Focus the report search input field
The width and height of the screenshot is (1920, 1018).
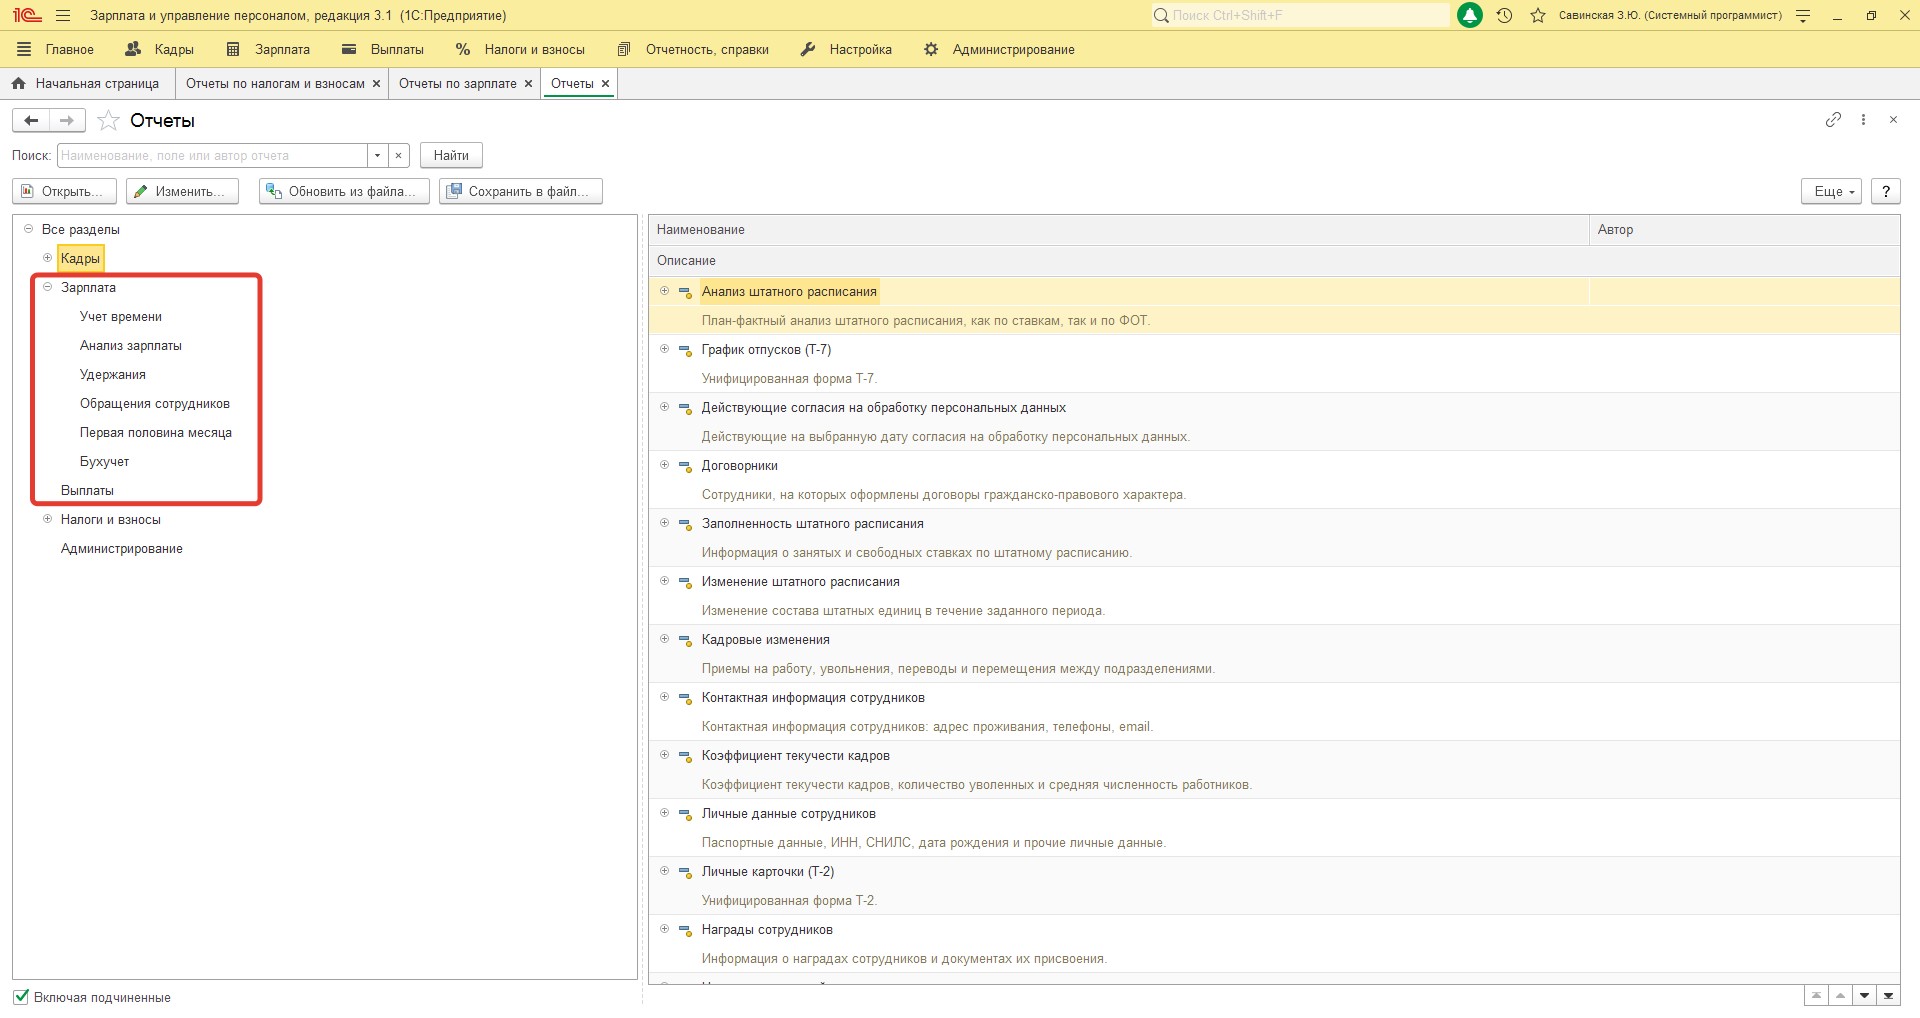click(212, 156)
